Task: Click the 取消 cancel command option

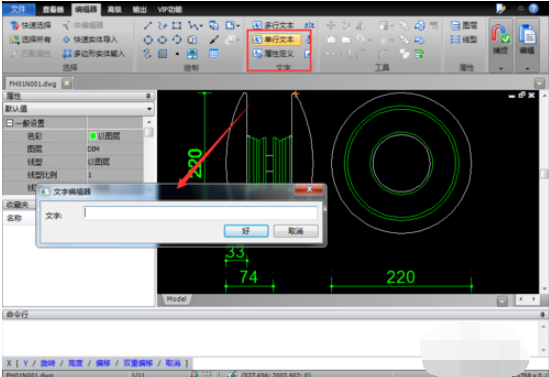Action: click(x=173, y=363)
